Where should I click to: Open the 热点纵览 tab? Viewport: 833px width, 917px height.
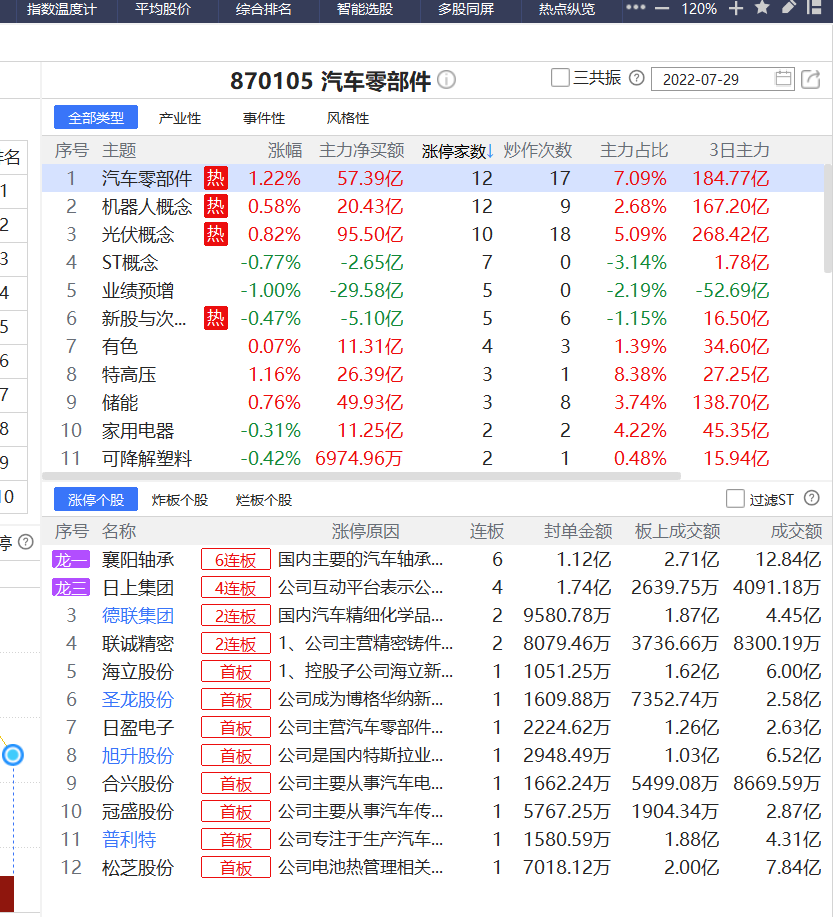tap(567, 9)
